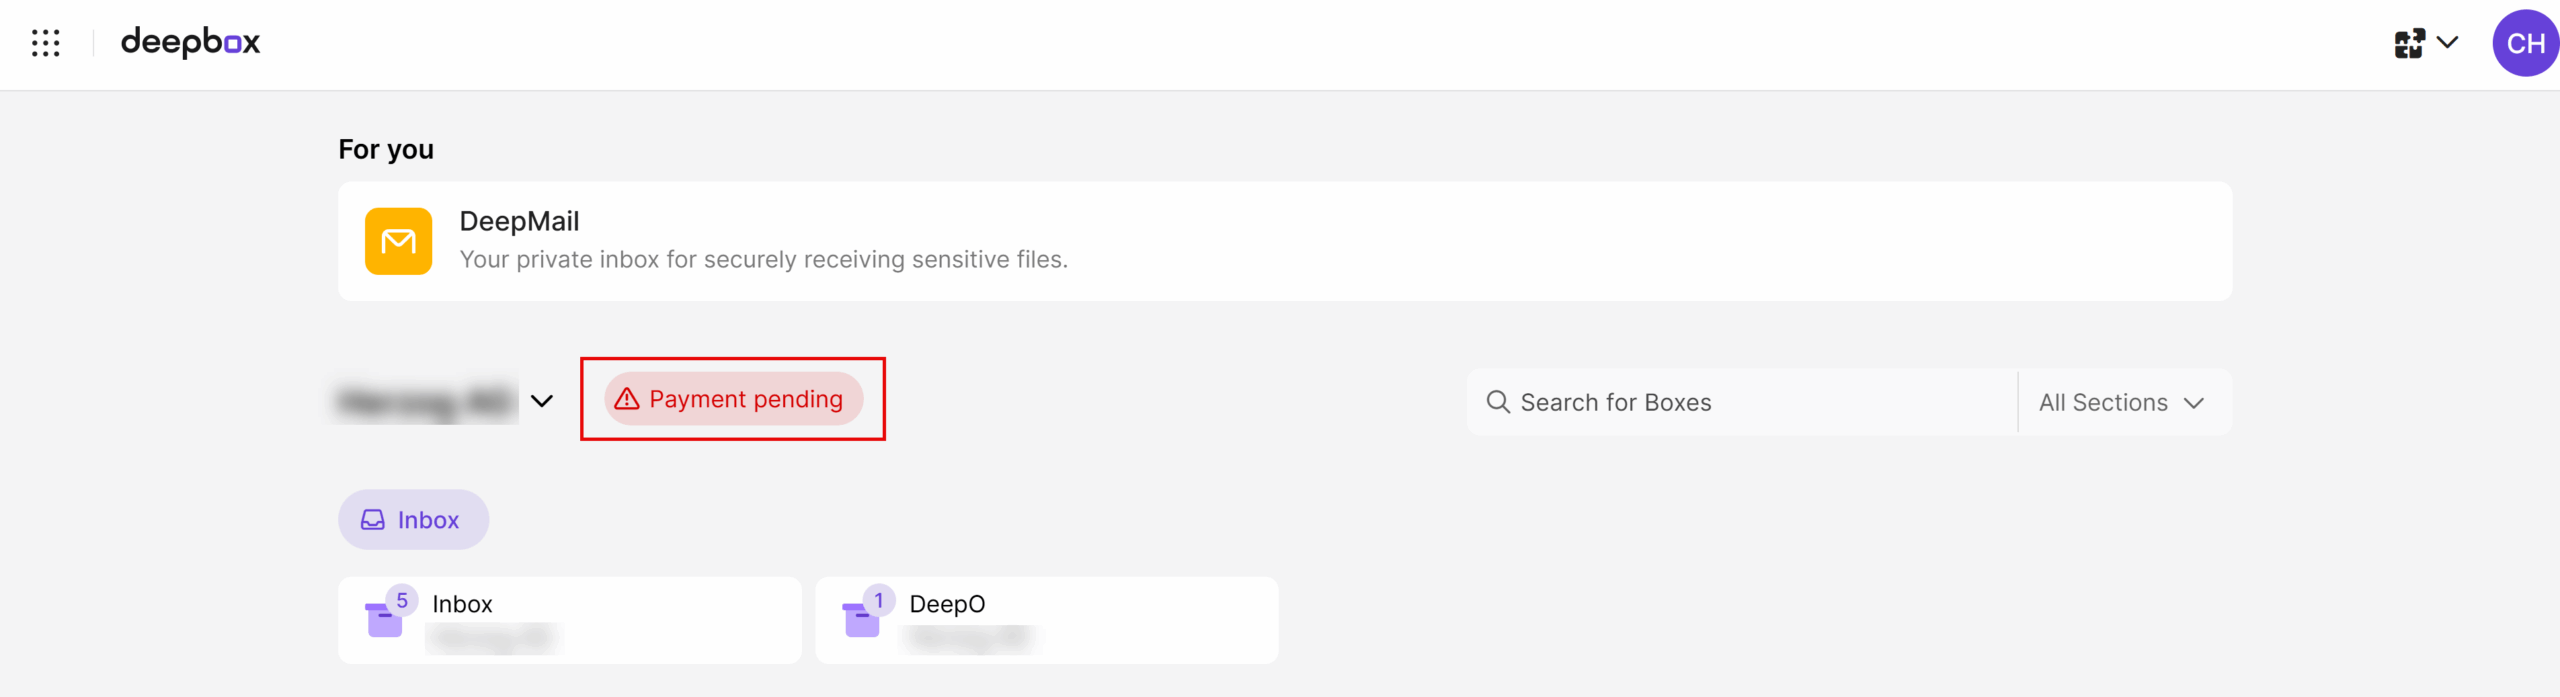2560x697 pixels.
Task: Click the yellow DeepMail envelope icon
Action: pos(398,241)
